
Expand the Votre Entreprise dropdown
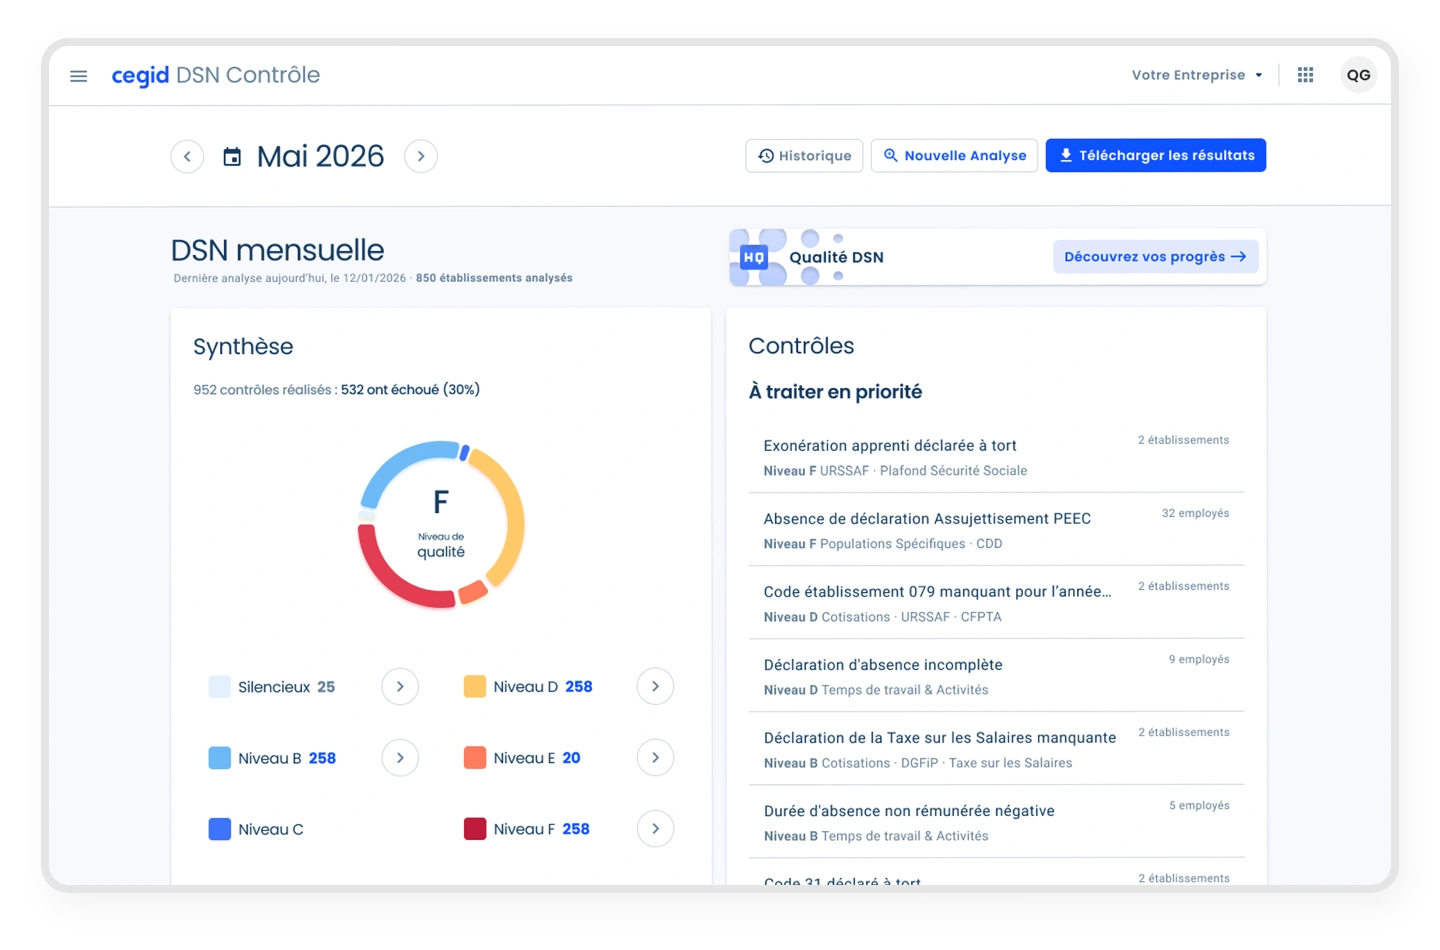(1197, 75)
